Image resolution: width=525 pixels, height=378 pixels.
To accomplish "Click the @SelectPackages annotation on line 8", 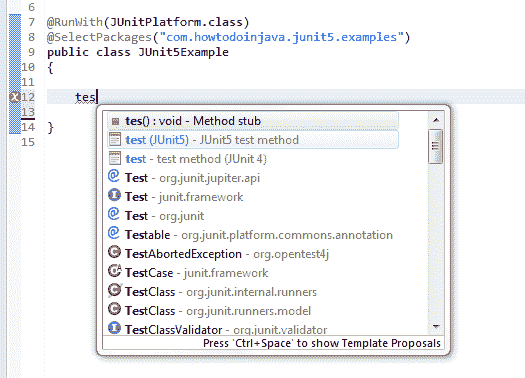I will [99, 37].
